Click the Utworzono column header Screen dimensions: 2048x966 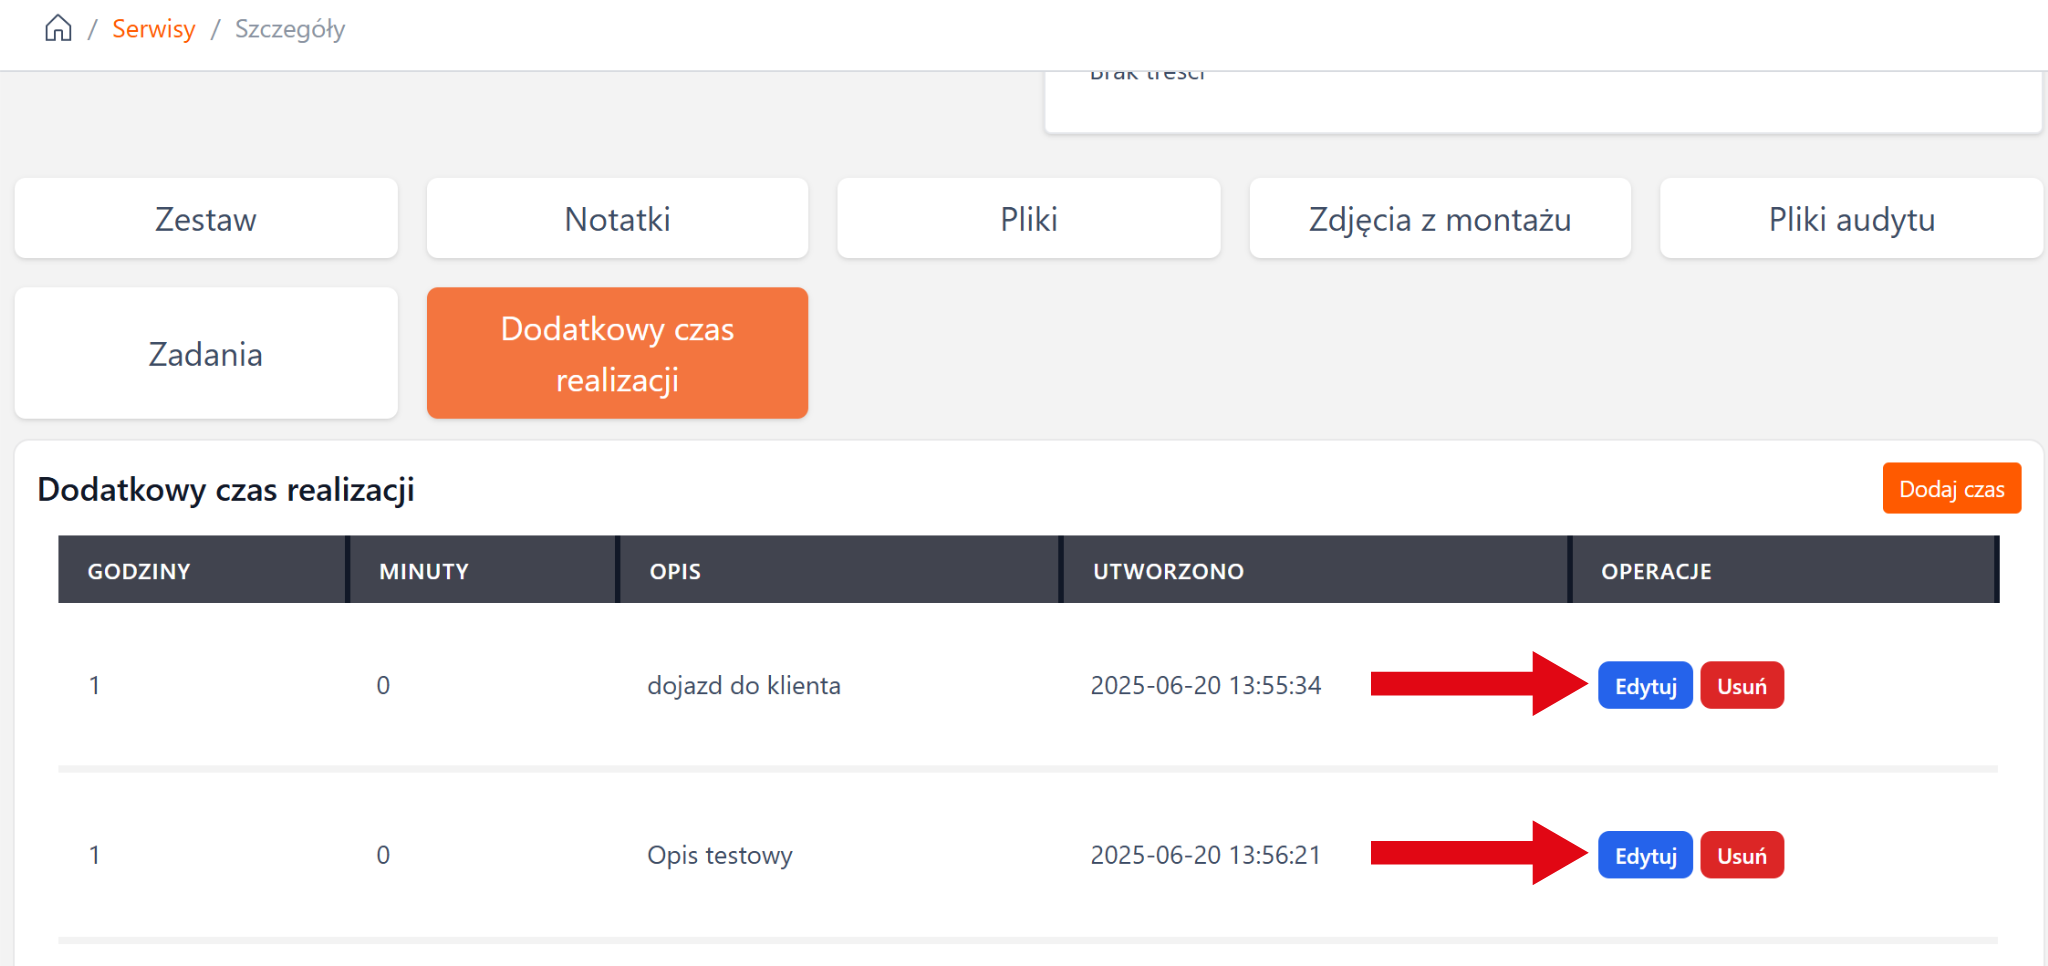(x=1168, y=571)
